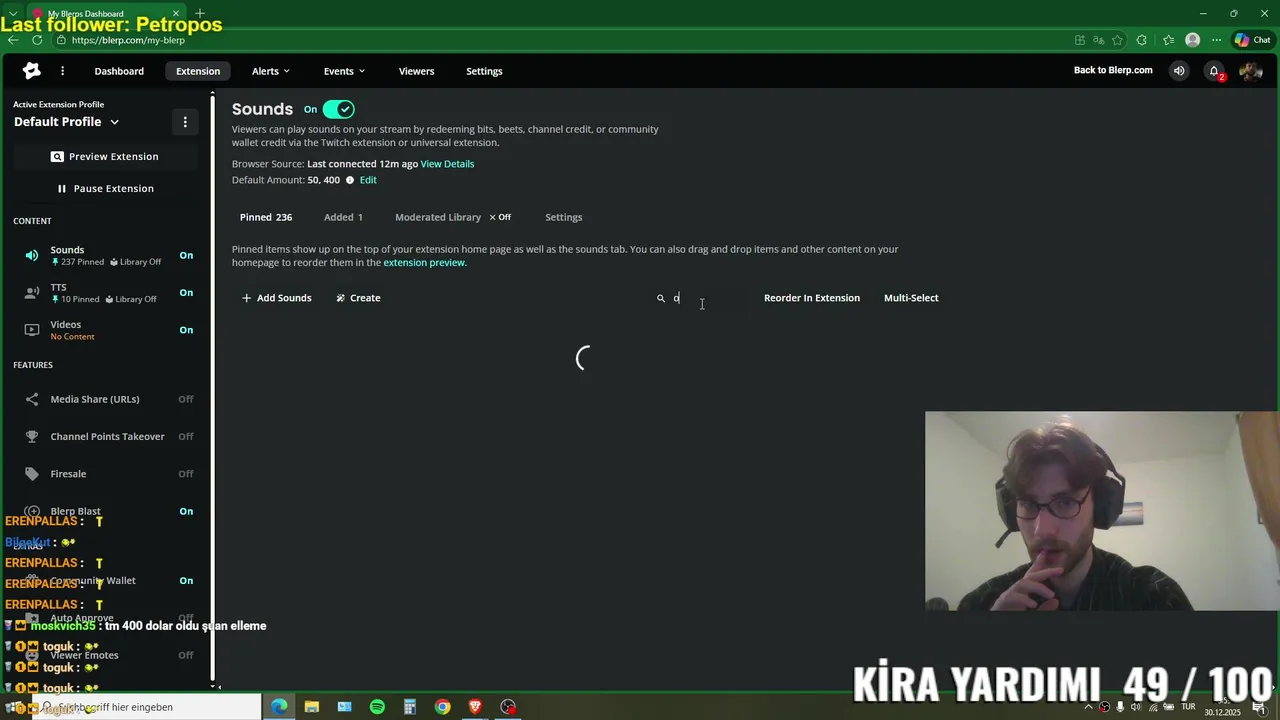The width and height of the screenshot is (1280, 720).
Task: Toggle Firesale Off status
Action: 186,474
